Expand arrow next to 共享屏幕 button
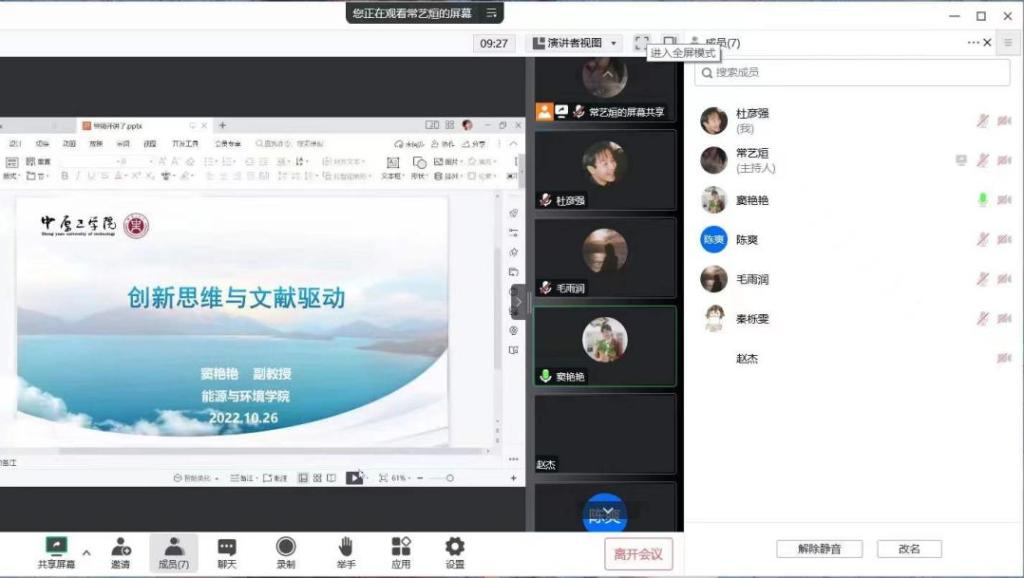 click(x=86, y=552)
